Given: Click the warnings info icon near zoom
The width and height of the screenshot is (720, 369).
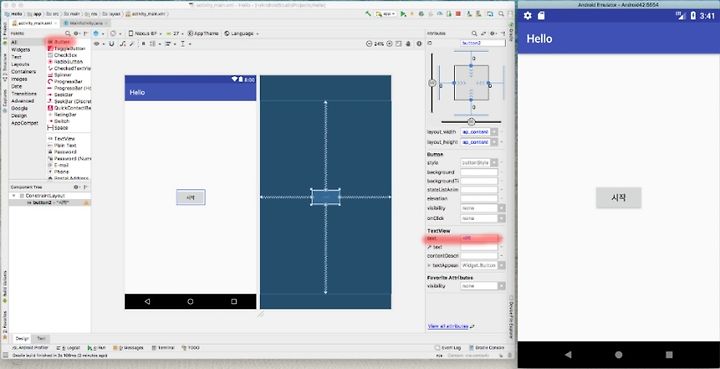Looking at the screenshot, I should (419, 44).
